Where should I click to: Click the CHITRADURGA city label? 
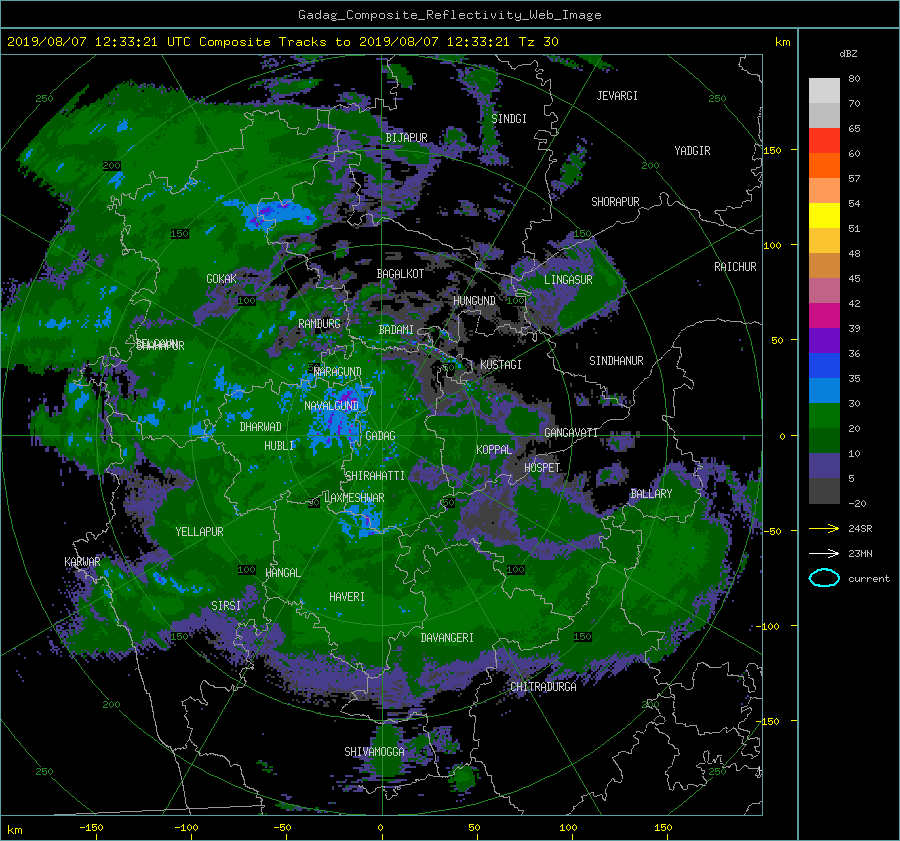pos(543,687)
